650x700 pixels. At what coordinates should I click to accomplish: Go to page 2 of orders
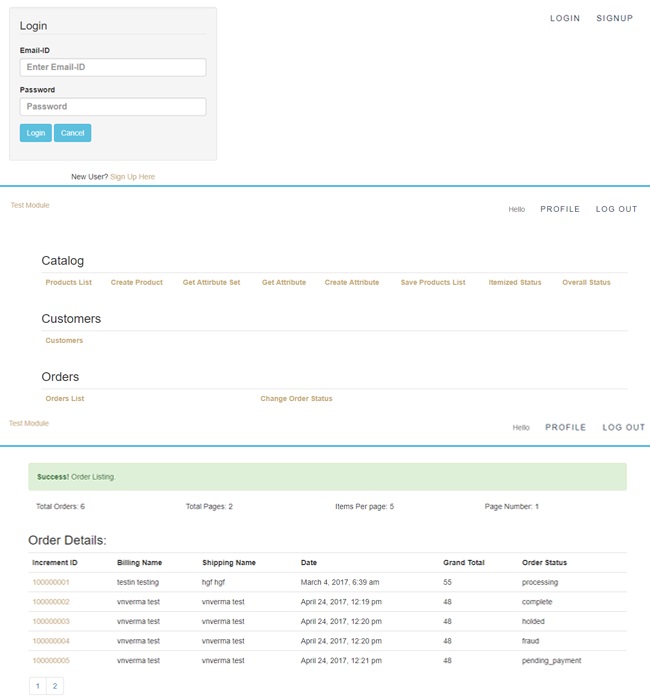55,686
